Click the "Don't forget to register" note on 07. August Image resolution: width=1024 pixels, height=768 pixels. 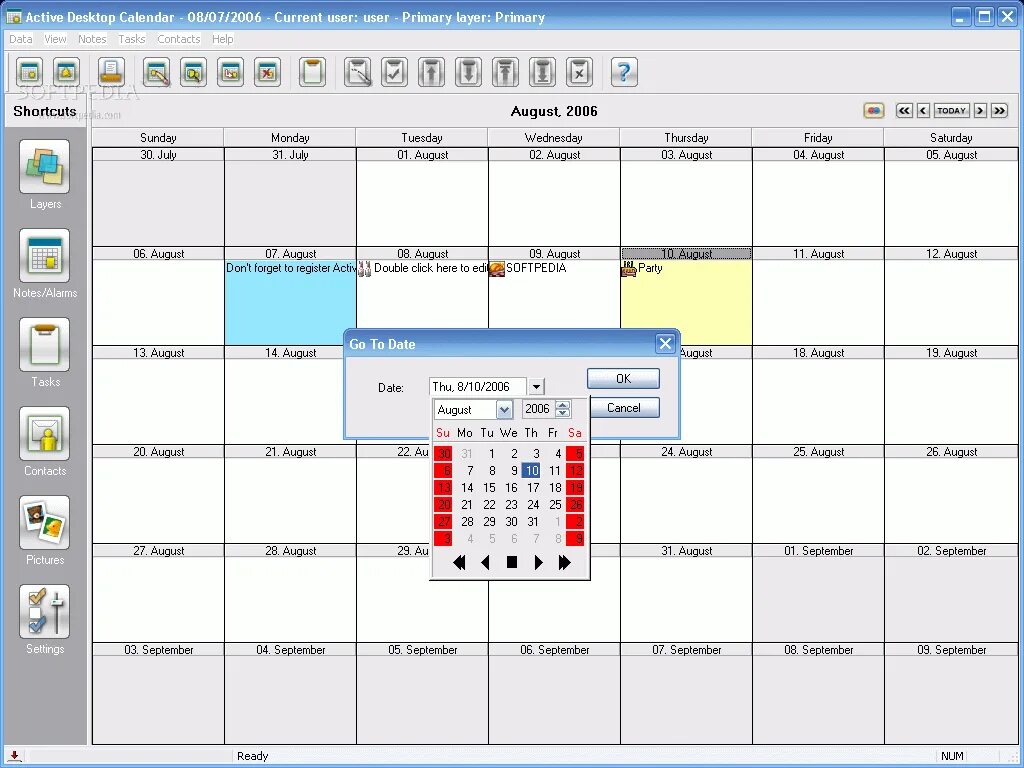click(291, 268)
